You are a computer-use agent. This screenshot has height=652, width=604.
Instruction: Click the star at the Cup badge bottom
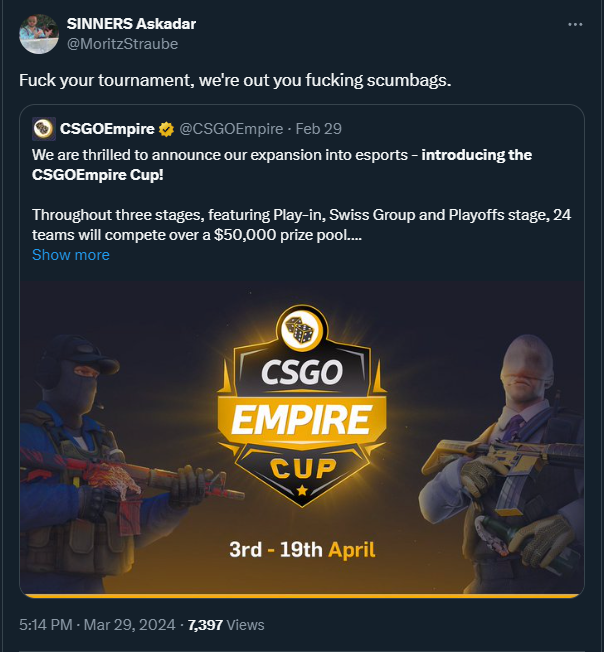(302, 491)
